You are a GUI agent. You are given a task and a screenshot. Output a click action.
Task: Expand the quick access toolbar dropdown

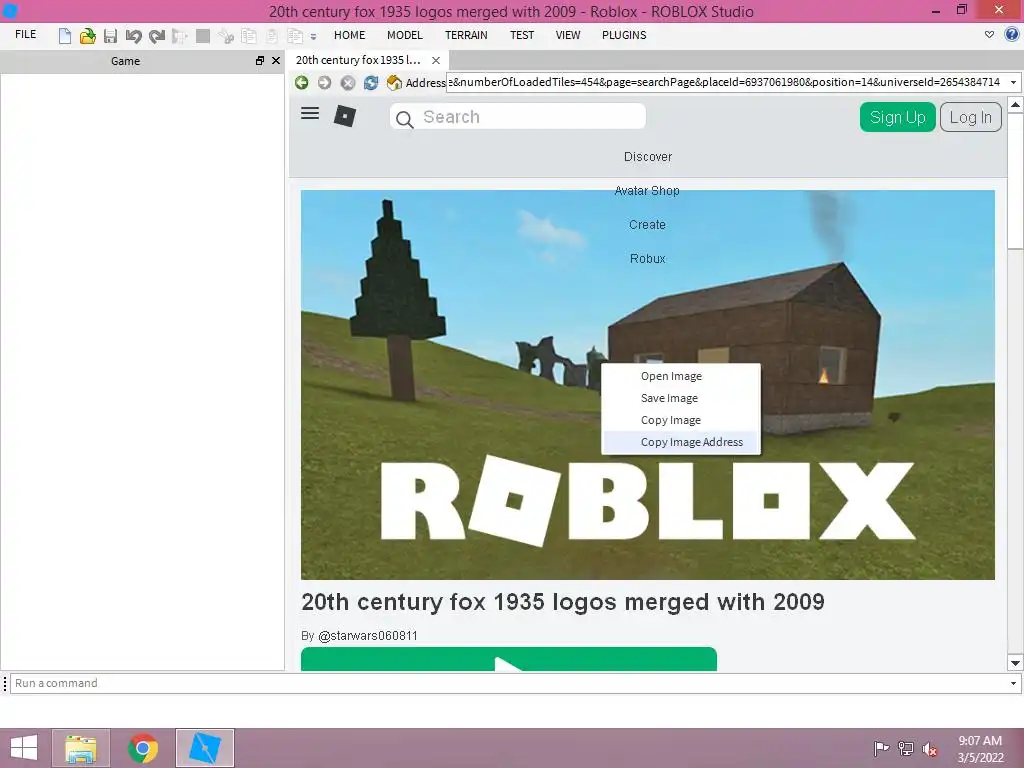(x=313, y=37)
